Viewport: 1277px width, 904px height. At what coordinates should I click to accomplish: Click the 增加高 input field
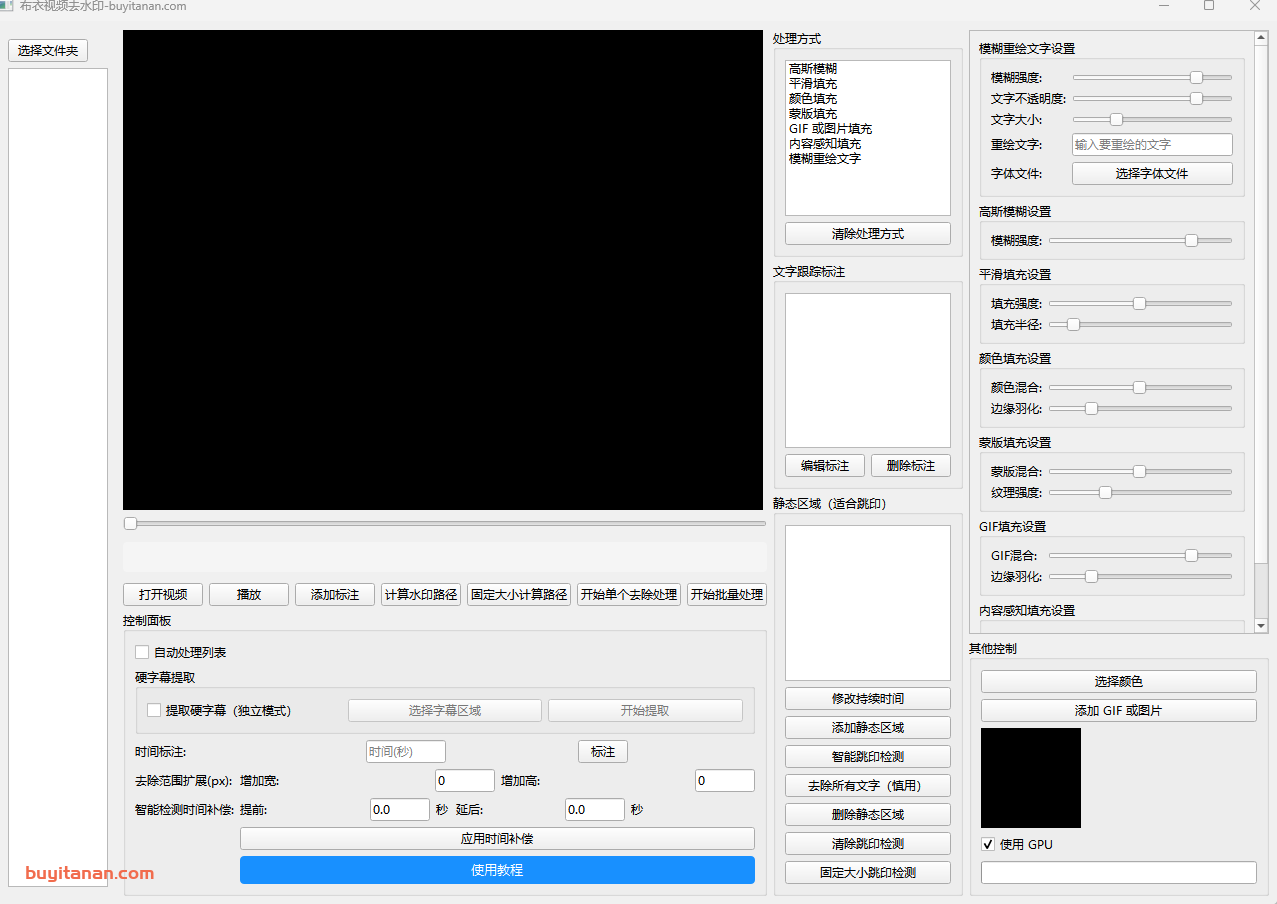(725, 780)
